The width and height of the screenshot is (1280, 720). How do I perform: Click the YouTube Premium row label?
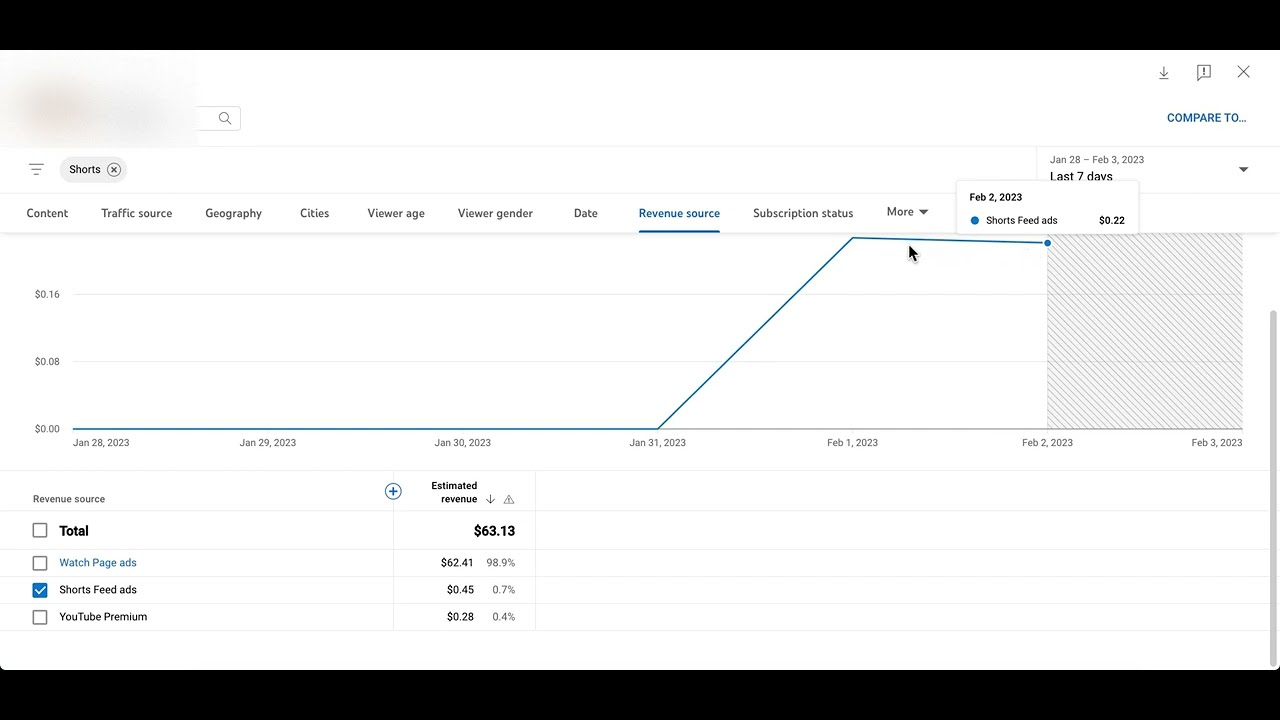point(103,617)
